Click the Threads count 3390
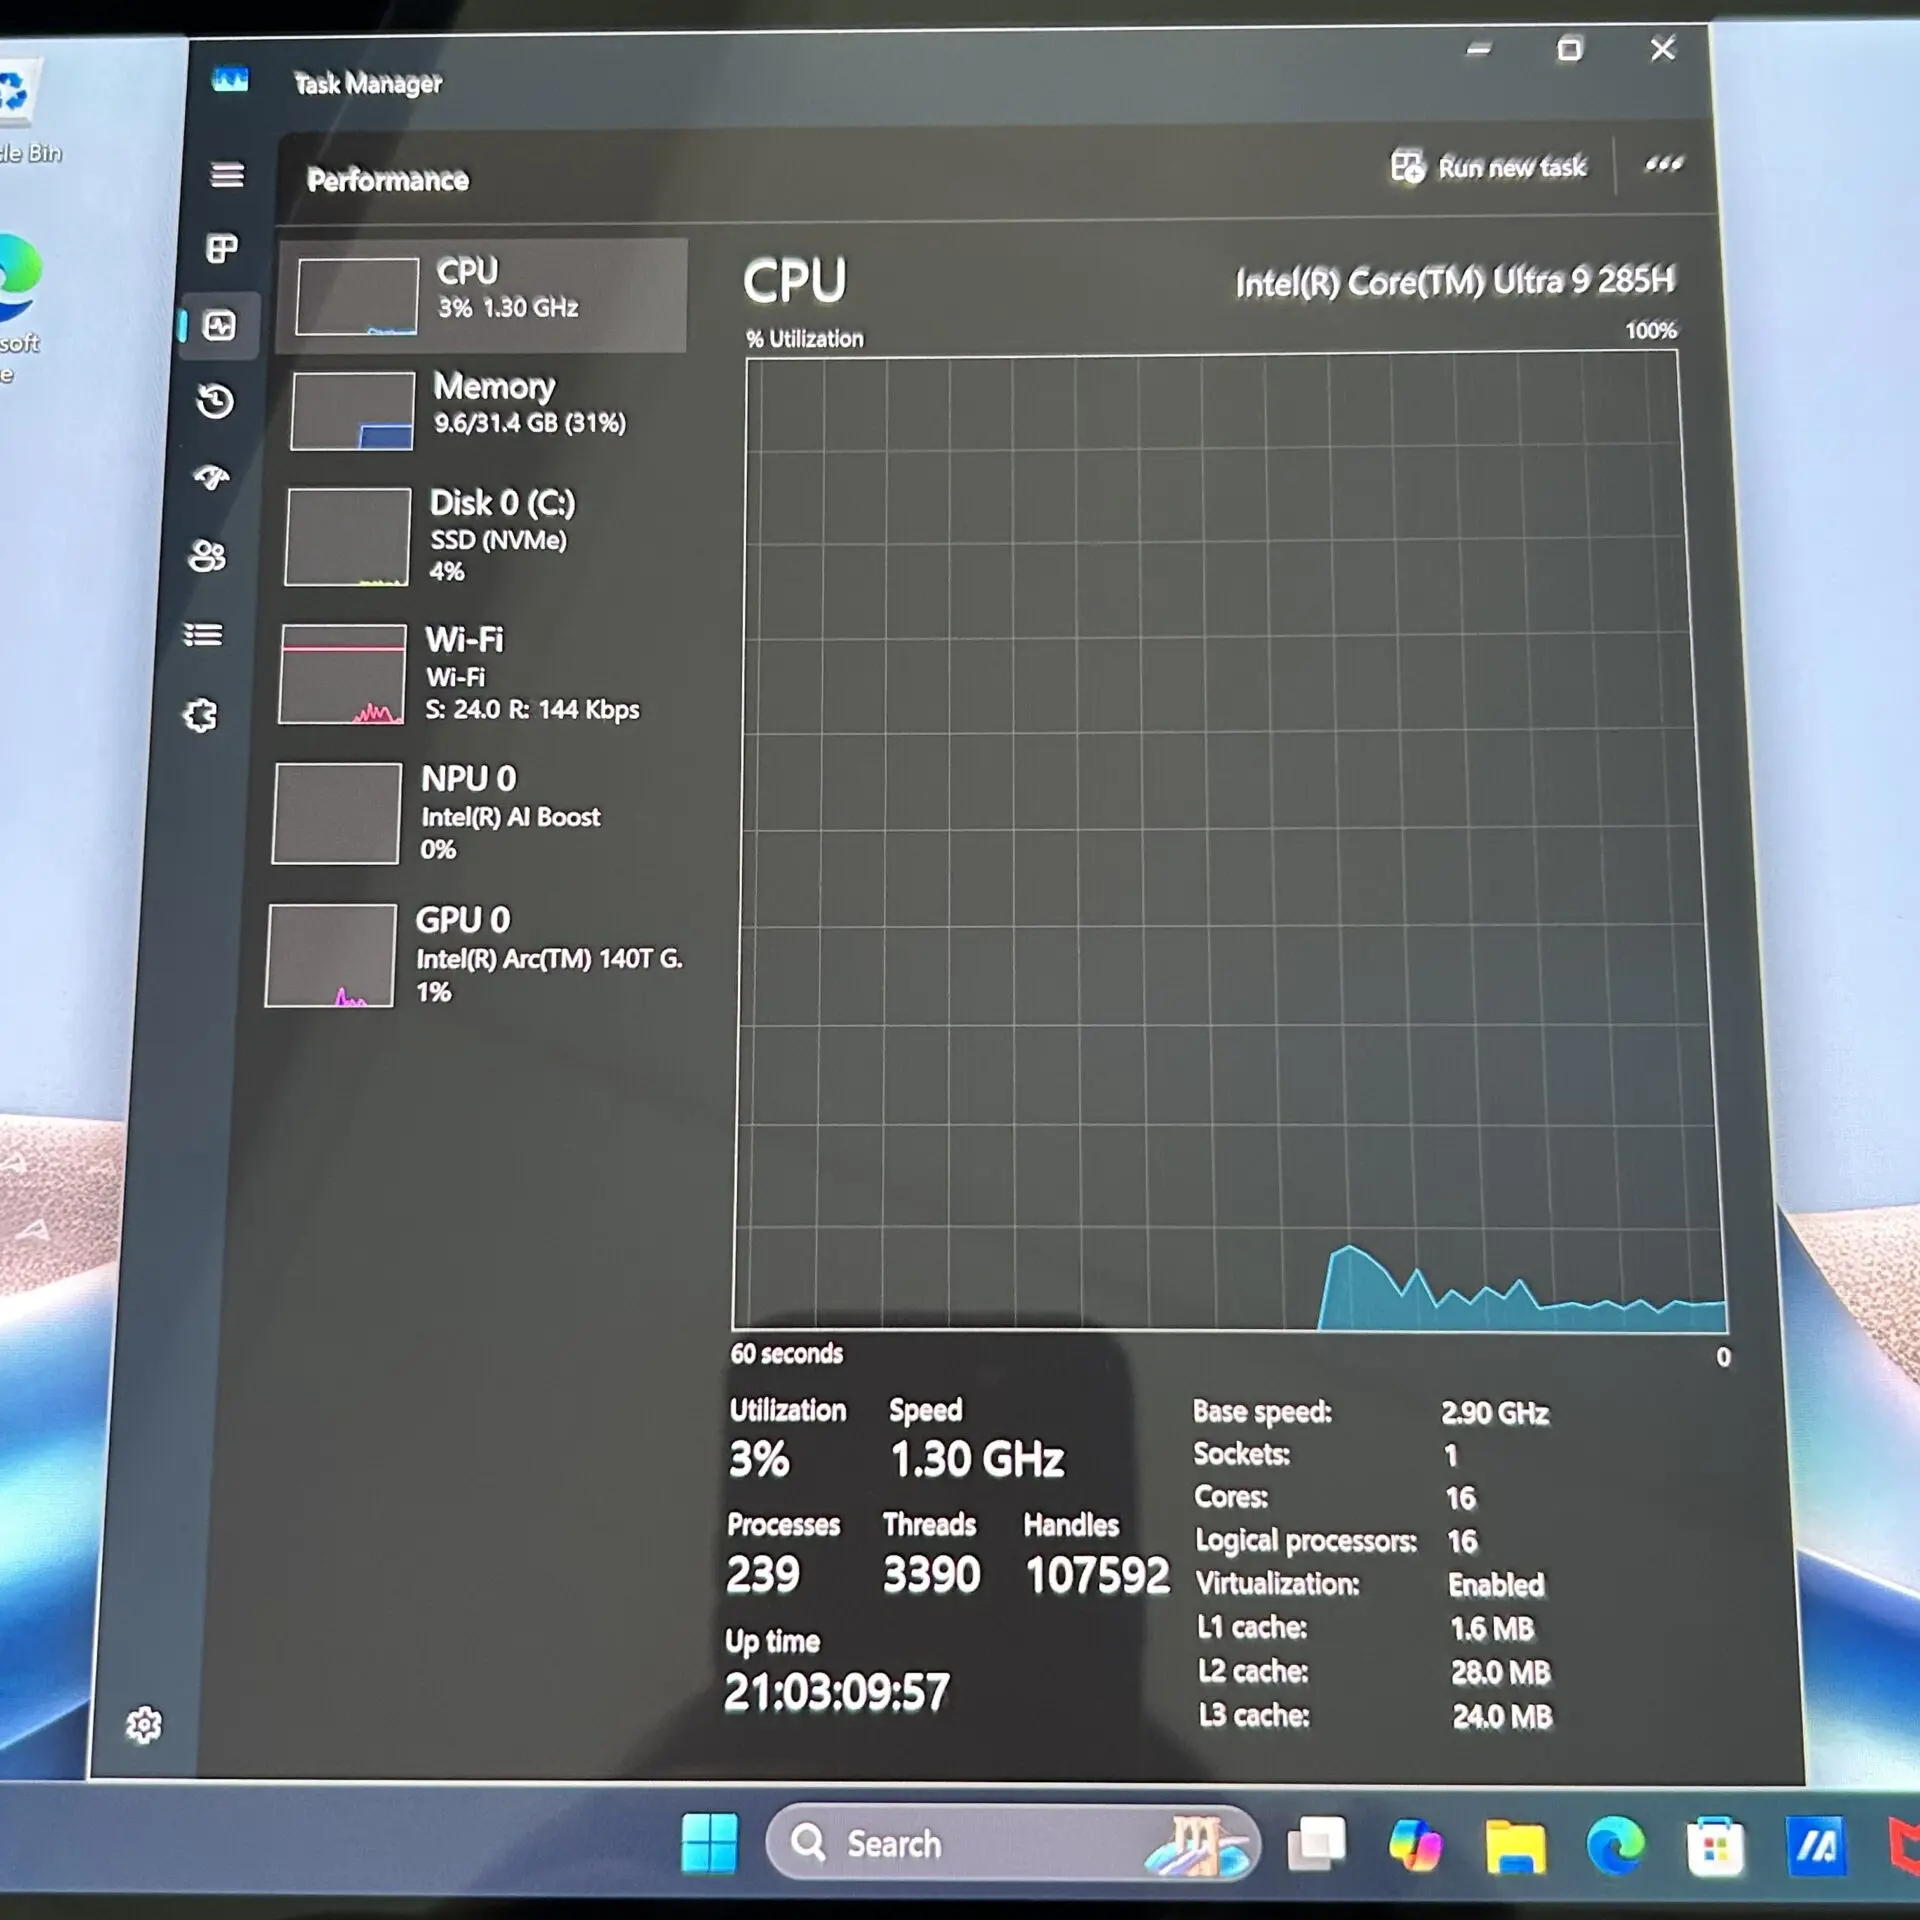Viewport: 1920px width, 1920px height. pos(931,1575)
